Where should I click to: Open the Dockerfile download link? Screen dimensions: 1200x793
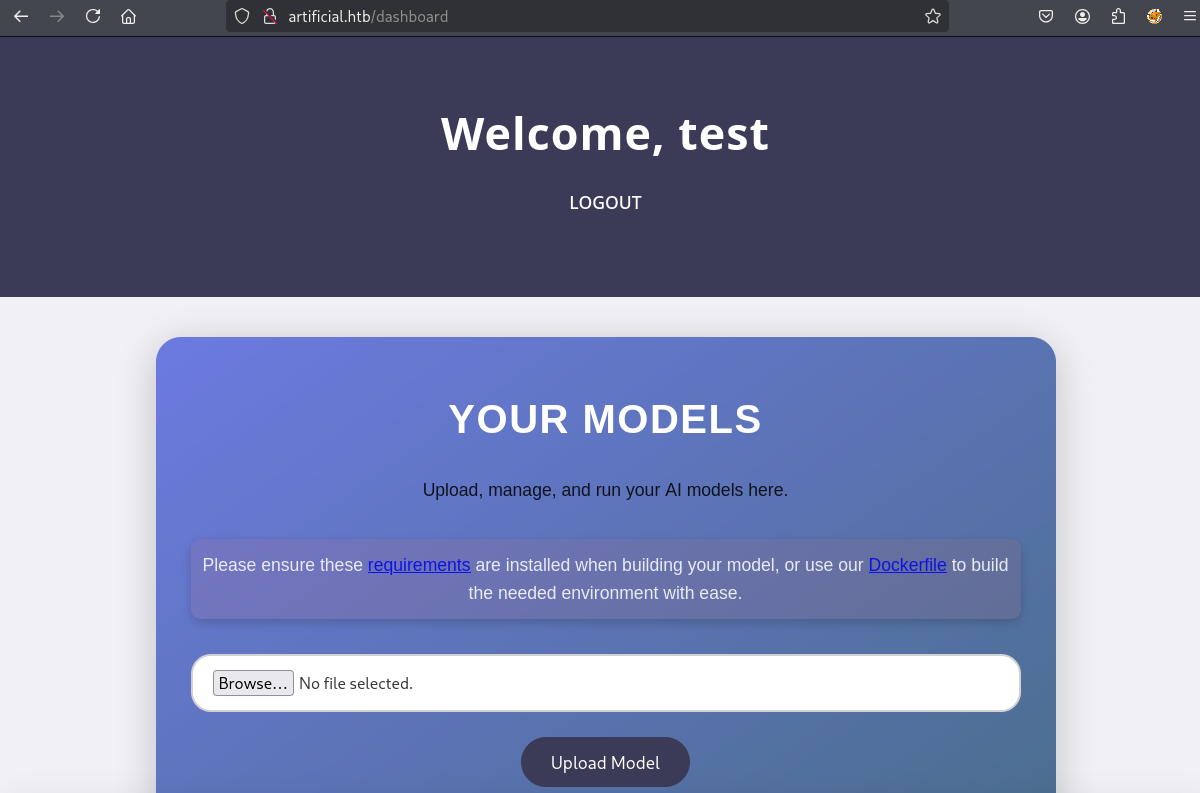click(907, 565)
